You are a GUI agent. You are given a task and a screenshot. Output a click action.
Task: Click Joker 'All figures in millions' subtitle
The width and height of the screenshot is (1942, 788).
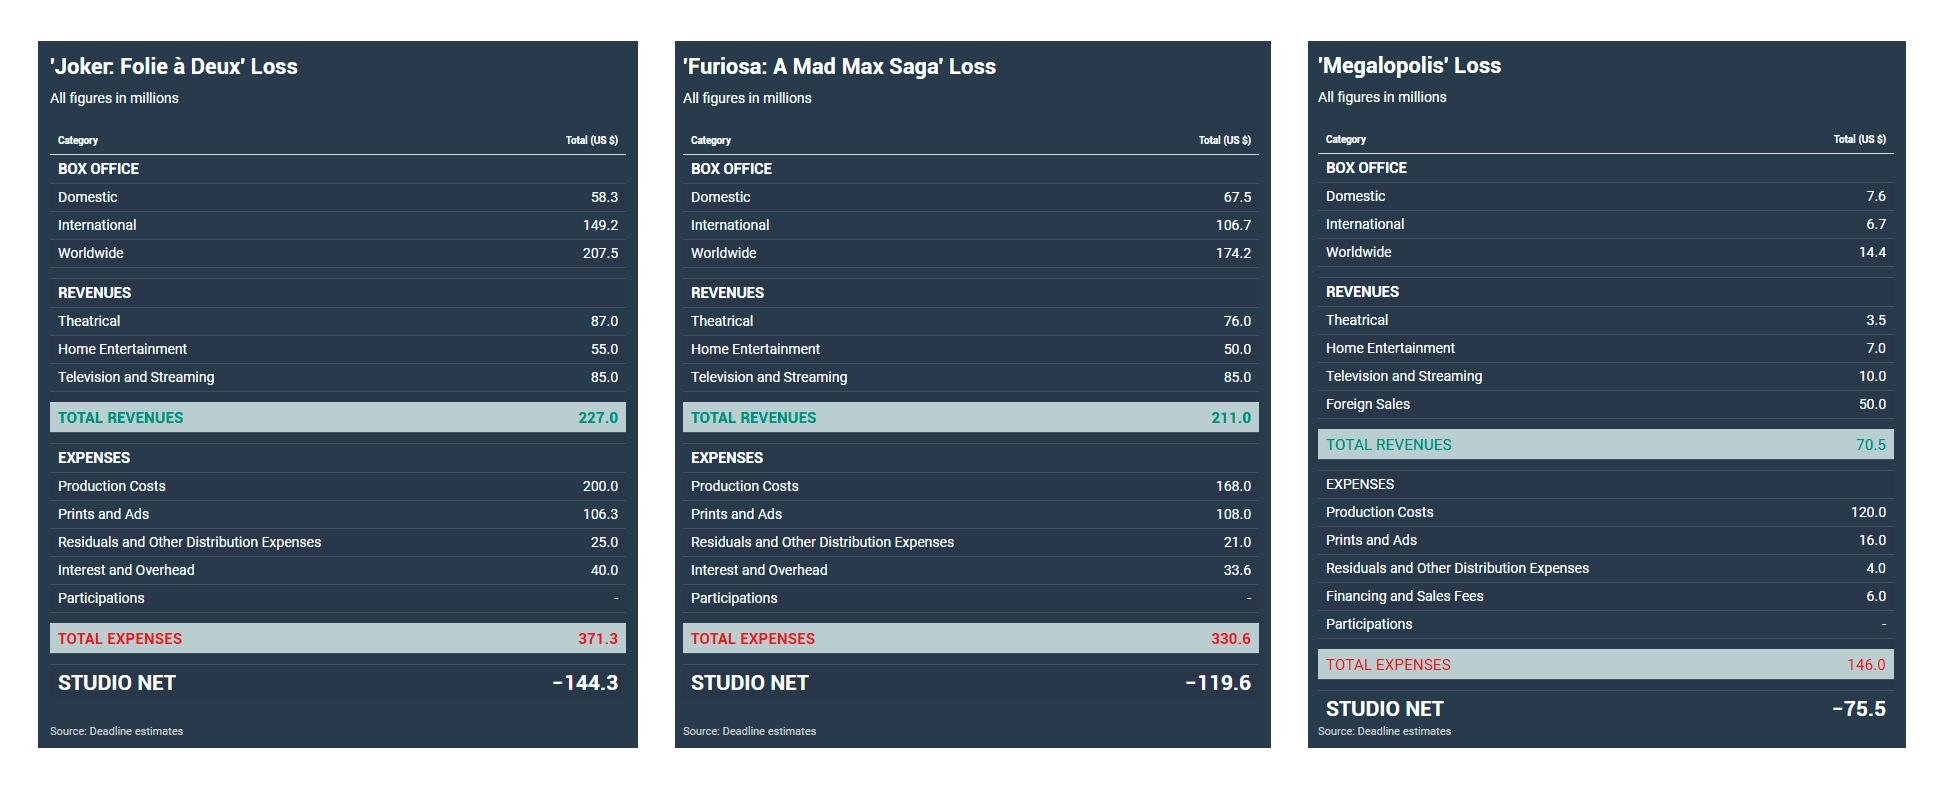[x=115, y=98]
